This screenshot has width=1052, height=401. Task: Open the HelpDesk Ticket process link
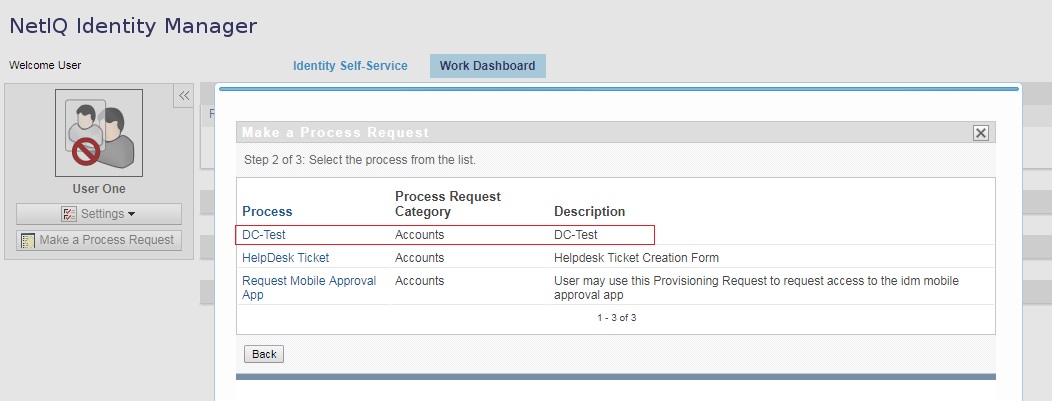coord(286,257)
